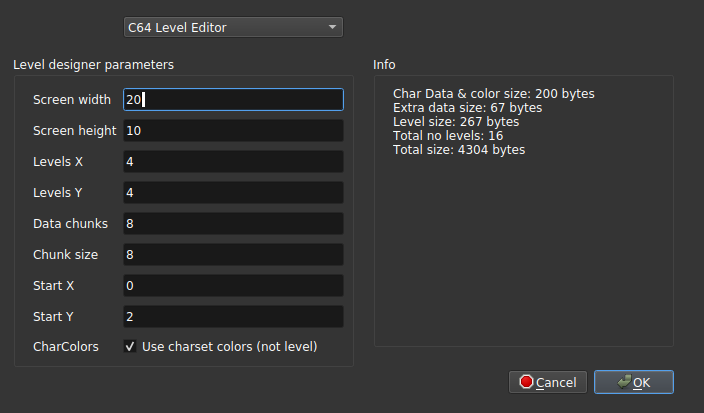Click 'Char Data & color size' line
The height and width of the screenshot is (413, 704).
(x=493, y=94)
